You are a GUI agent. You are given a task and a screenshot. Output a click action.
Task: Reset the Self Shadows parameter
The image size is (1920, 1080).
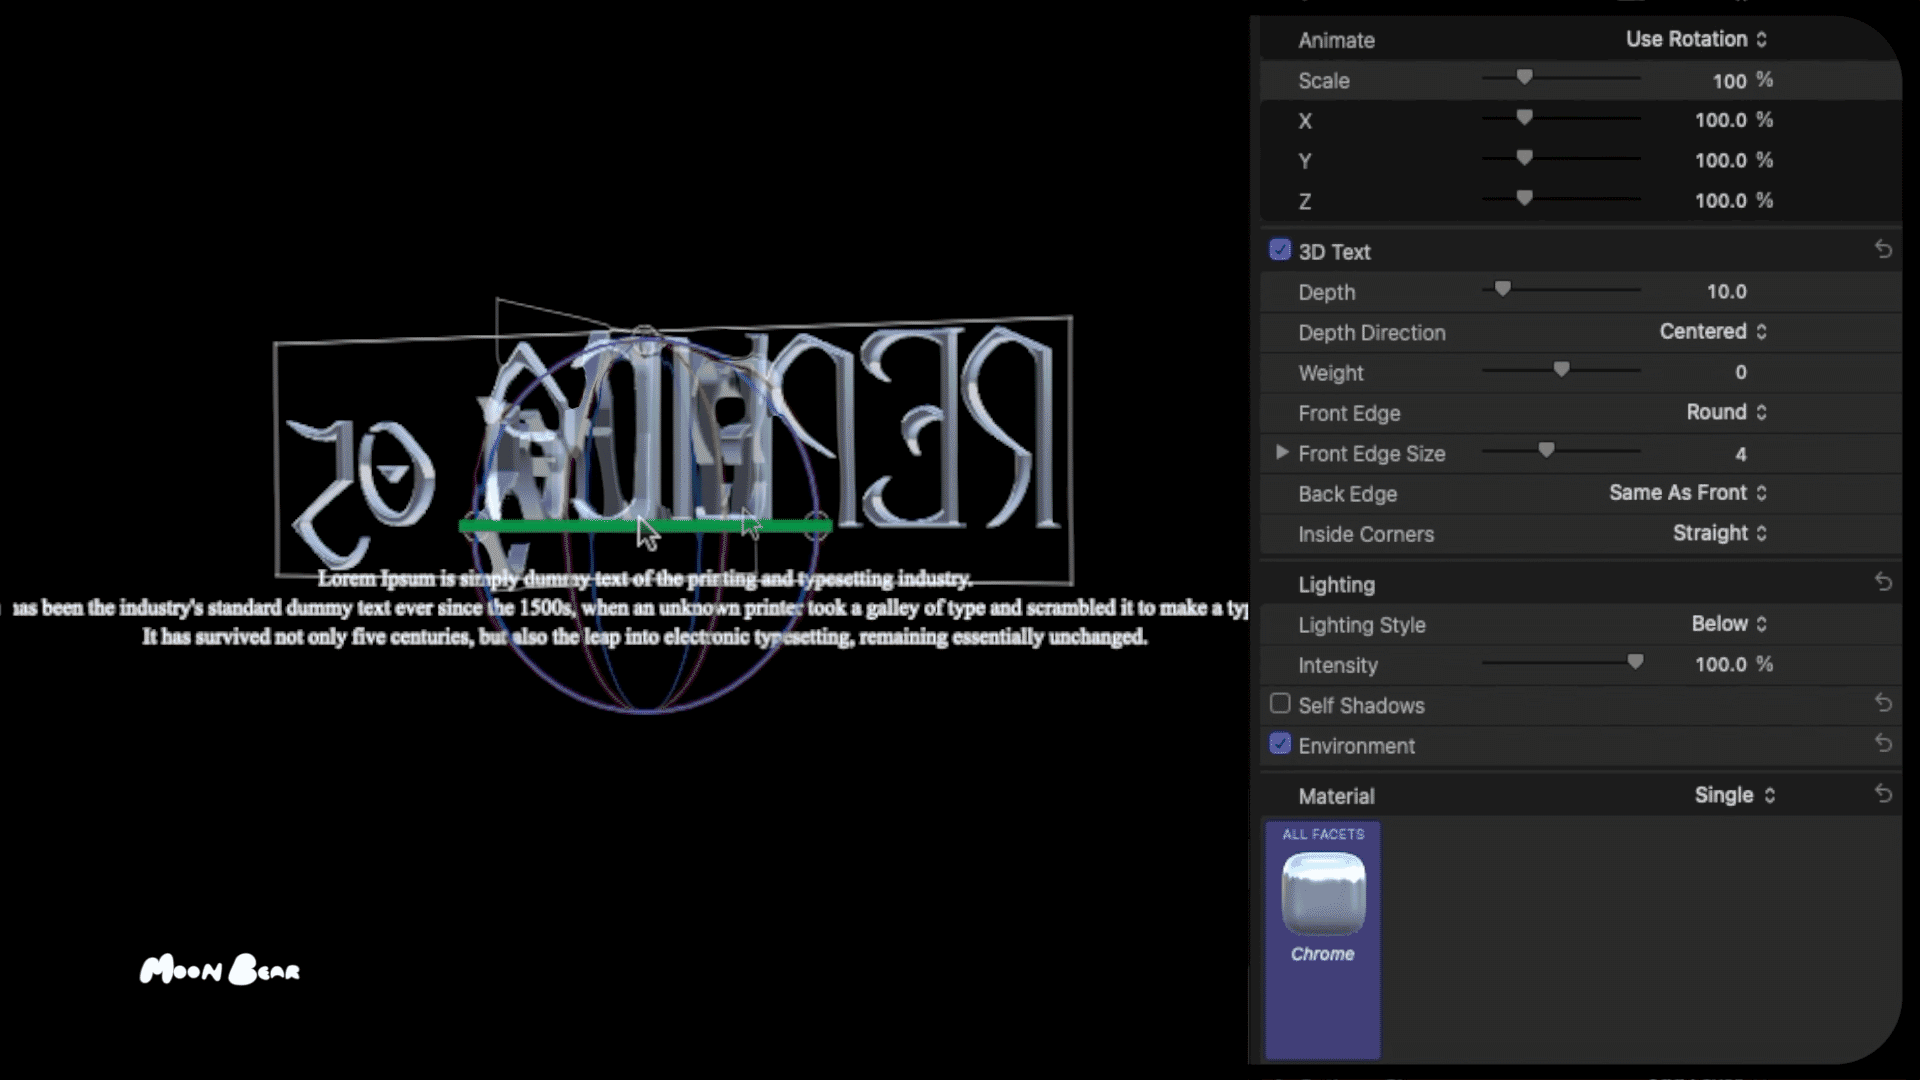point(1883,704)
